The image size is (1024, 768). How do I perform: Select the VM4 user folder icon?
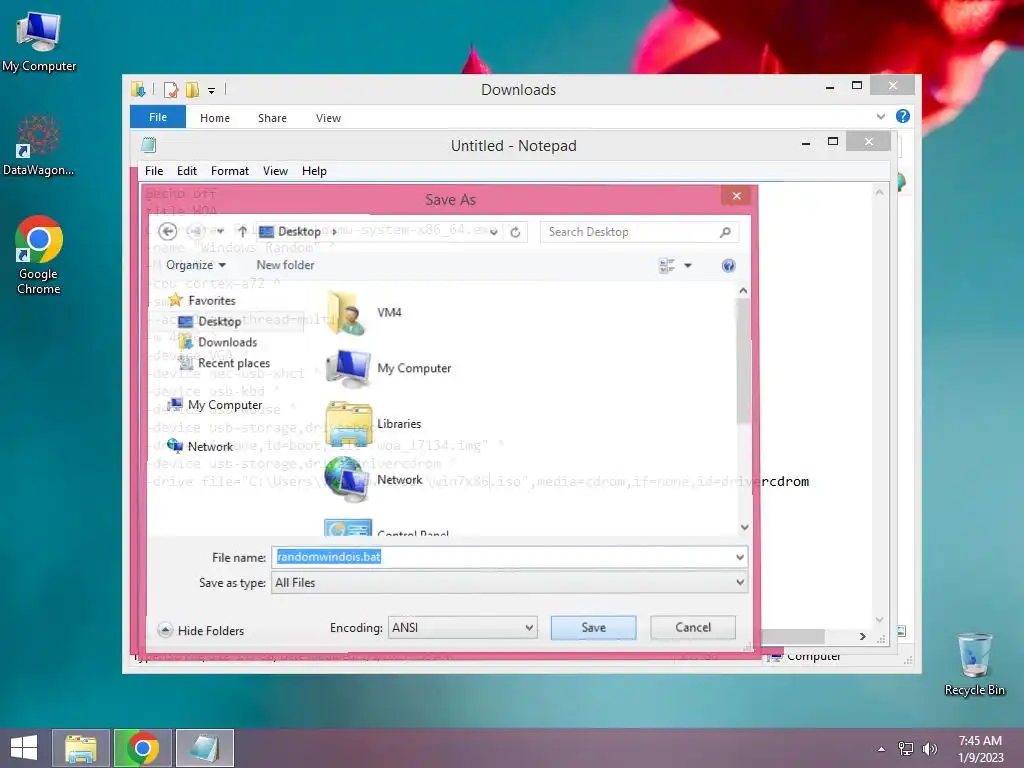tap(346, 313)
